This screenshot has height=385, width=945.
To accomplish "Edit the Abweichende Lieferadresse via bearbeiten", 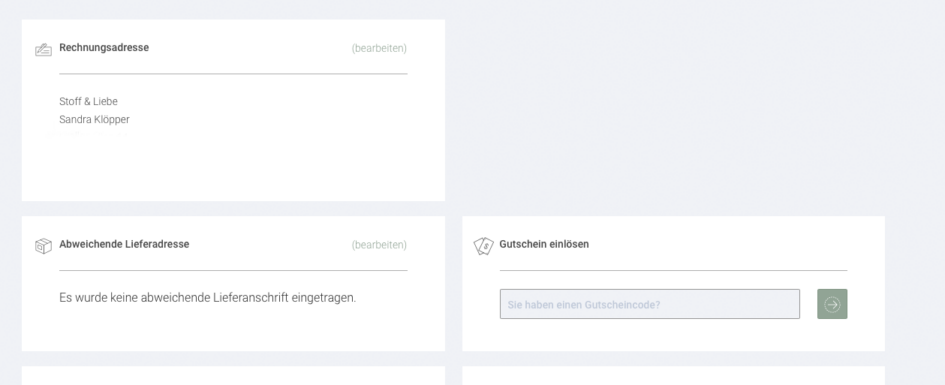I will coord(379,245).
